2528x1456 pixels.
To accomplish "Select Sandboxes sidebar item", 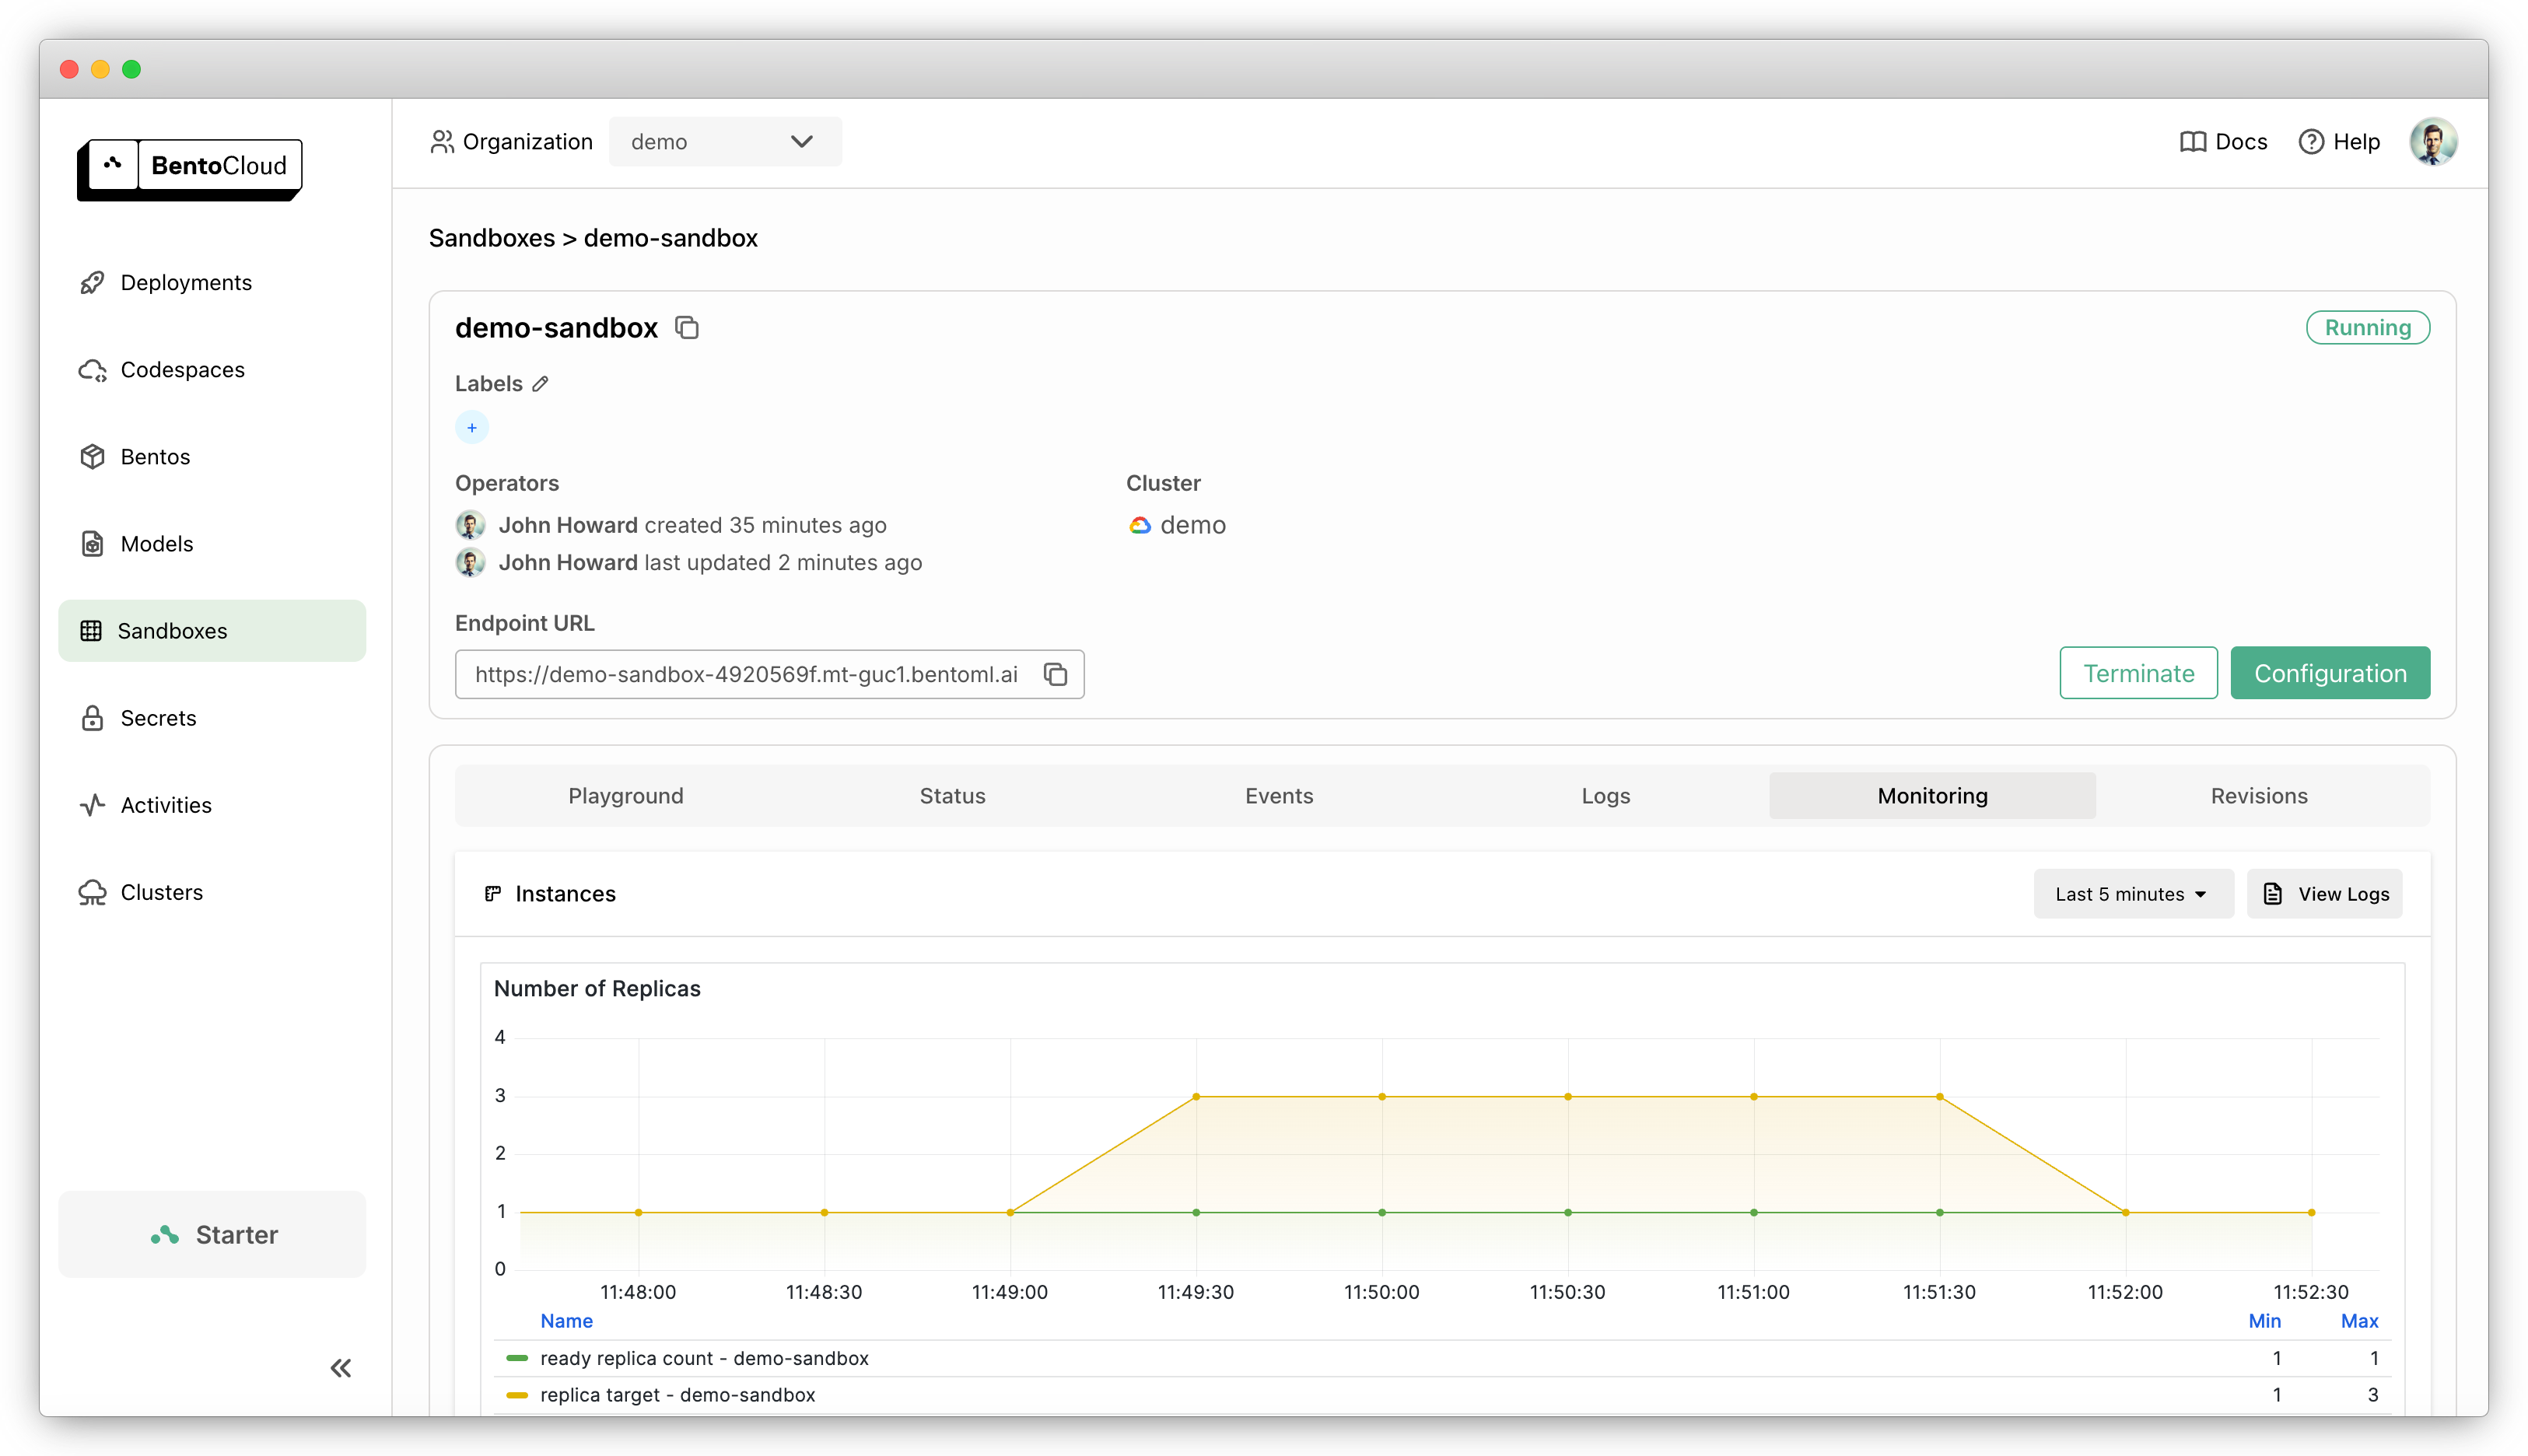I will click(x=212, y=631).
